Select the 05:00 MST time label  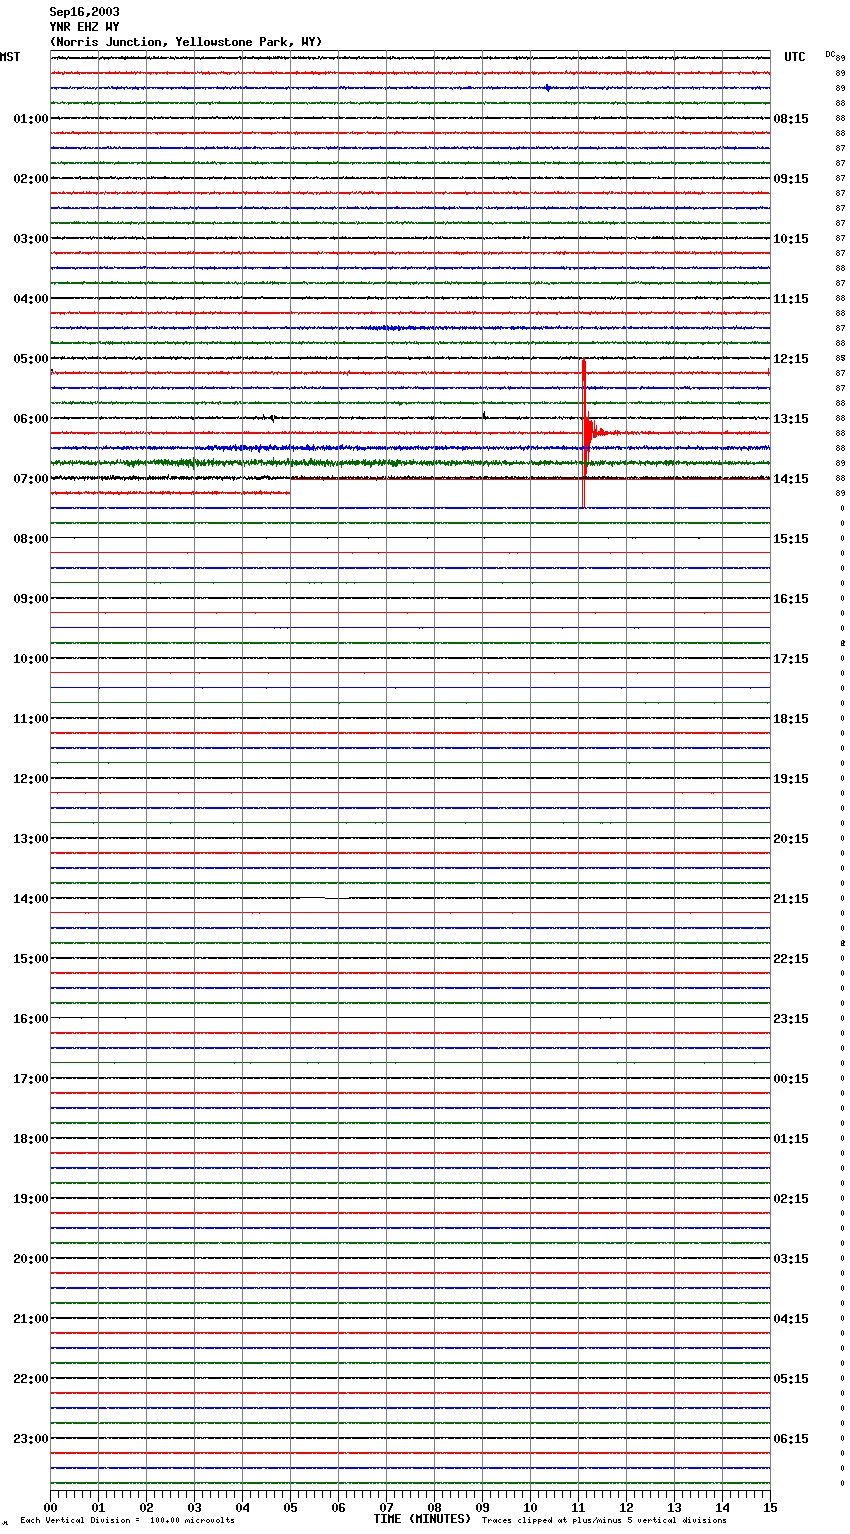point(31,359)
